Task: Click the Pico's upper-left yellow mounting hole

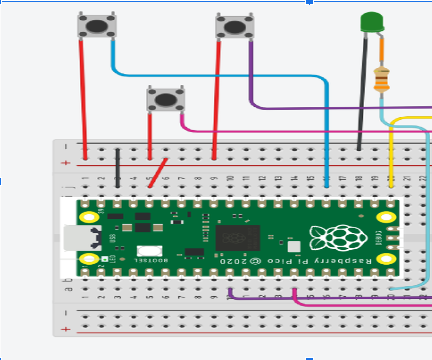Action: 89,218
